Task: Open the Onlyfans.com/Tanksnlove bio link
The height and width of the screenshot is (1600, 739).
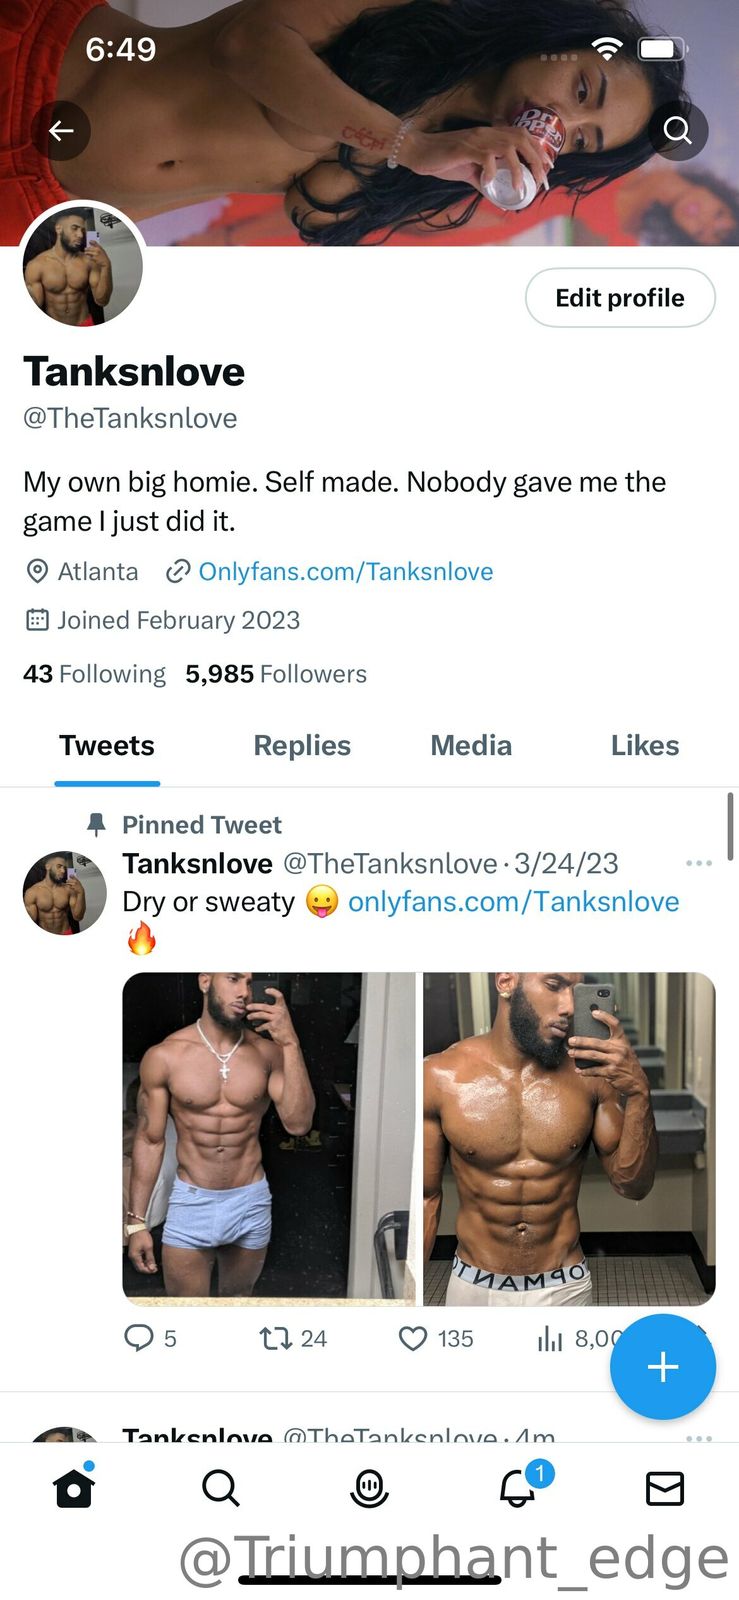Action: click(x=345, y=572)
